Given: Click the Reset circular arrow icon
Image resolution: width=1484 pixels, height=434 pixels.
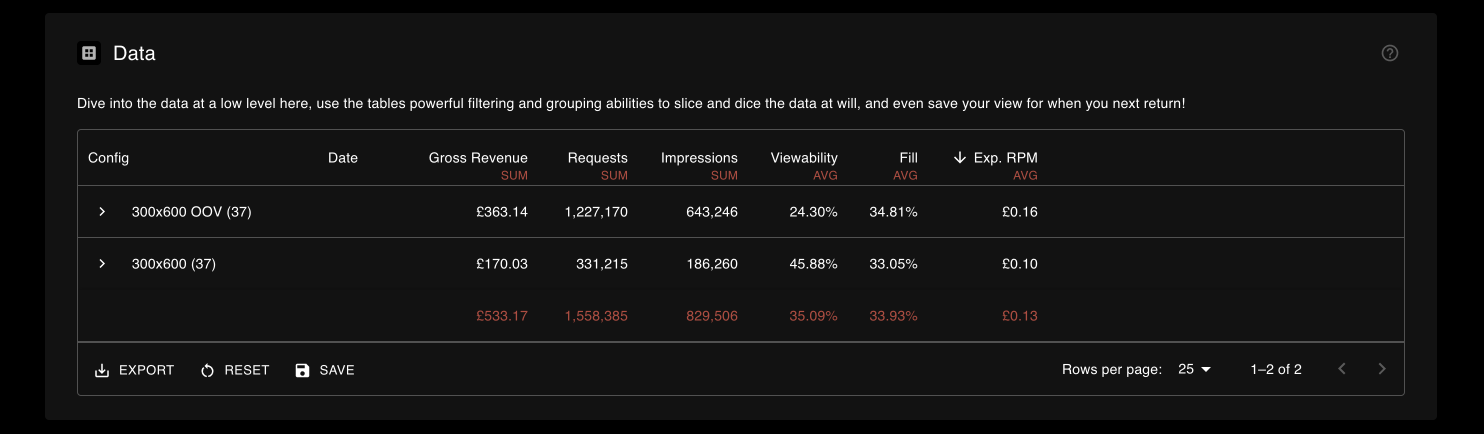Looking at the screenshot, I should click(x=207, y=370).
